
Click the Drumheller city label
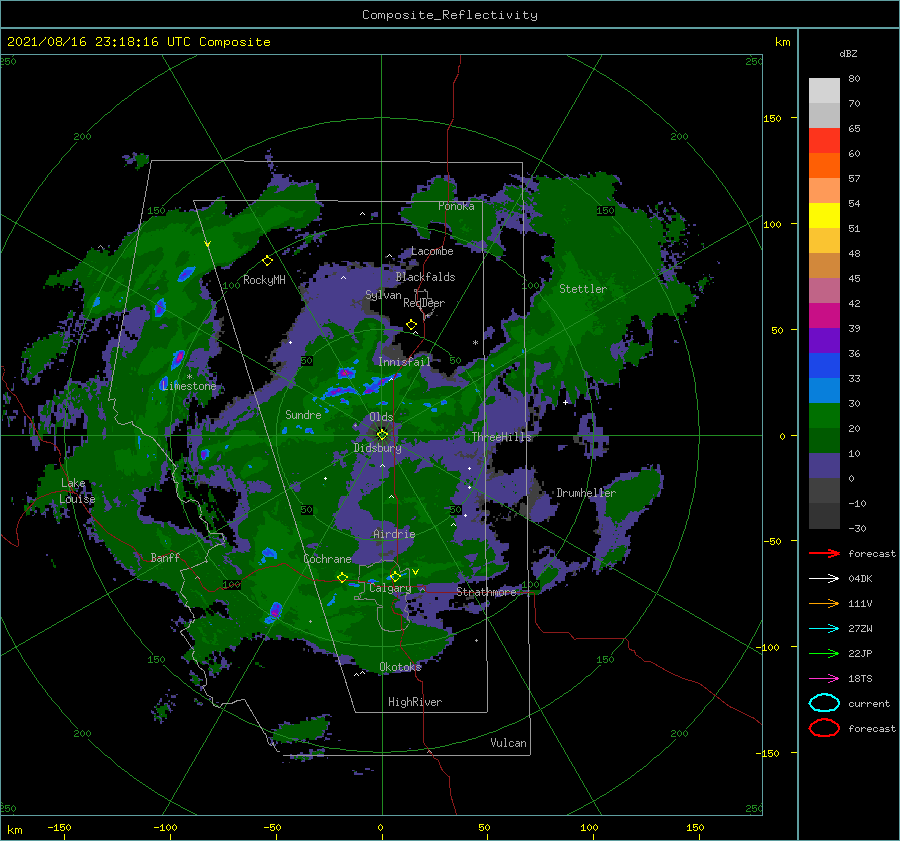click(586, 493)
